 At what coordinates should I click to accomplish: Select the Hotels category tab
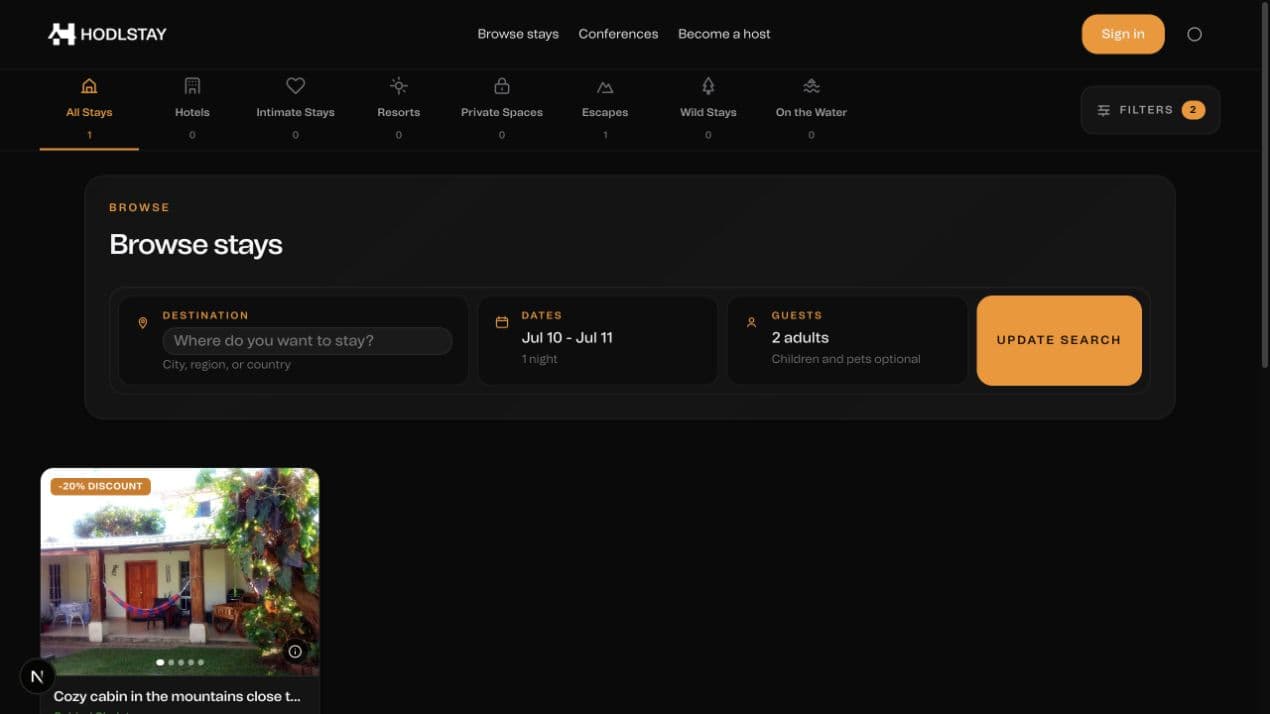tap(192, 110)
